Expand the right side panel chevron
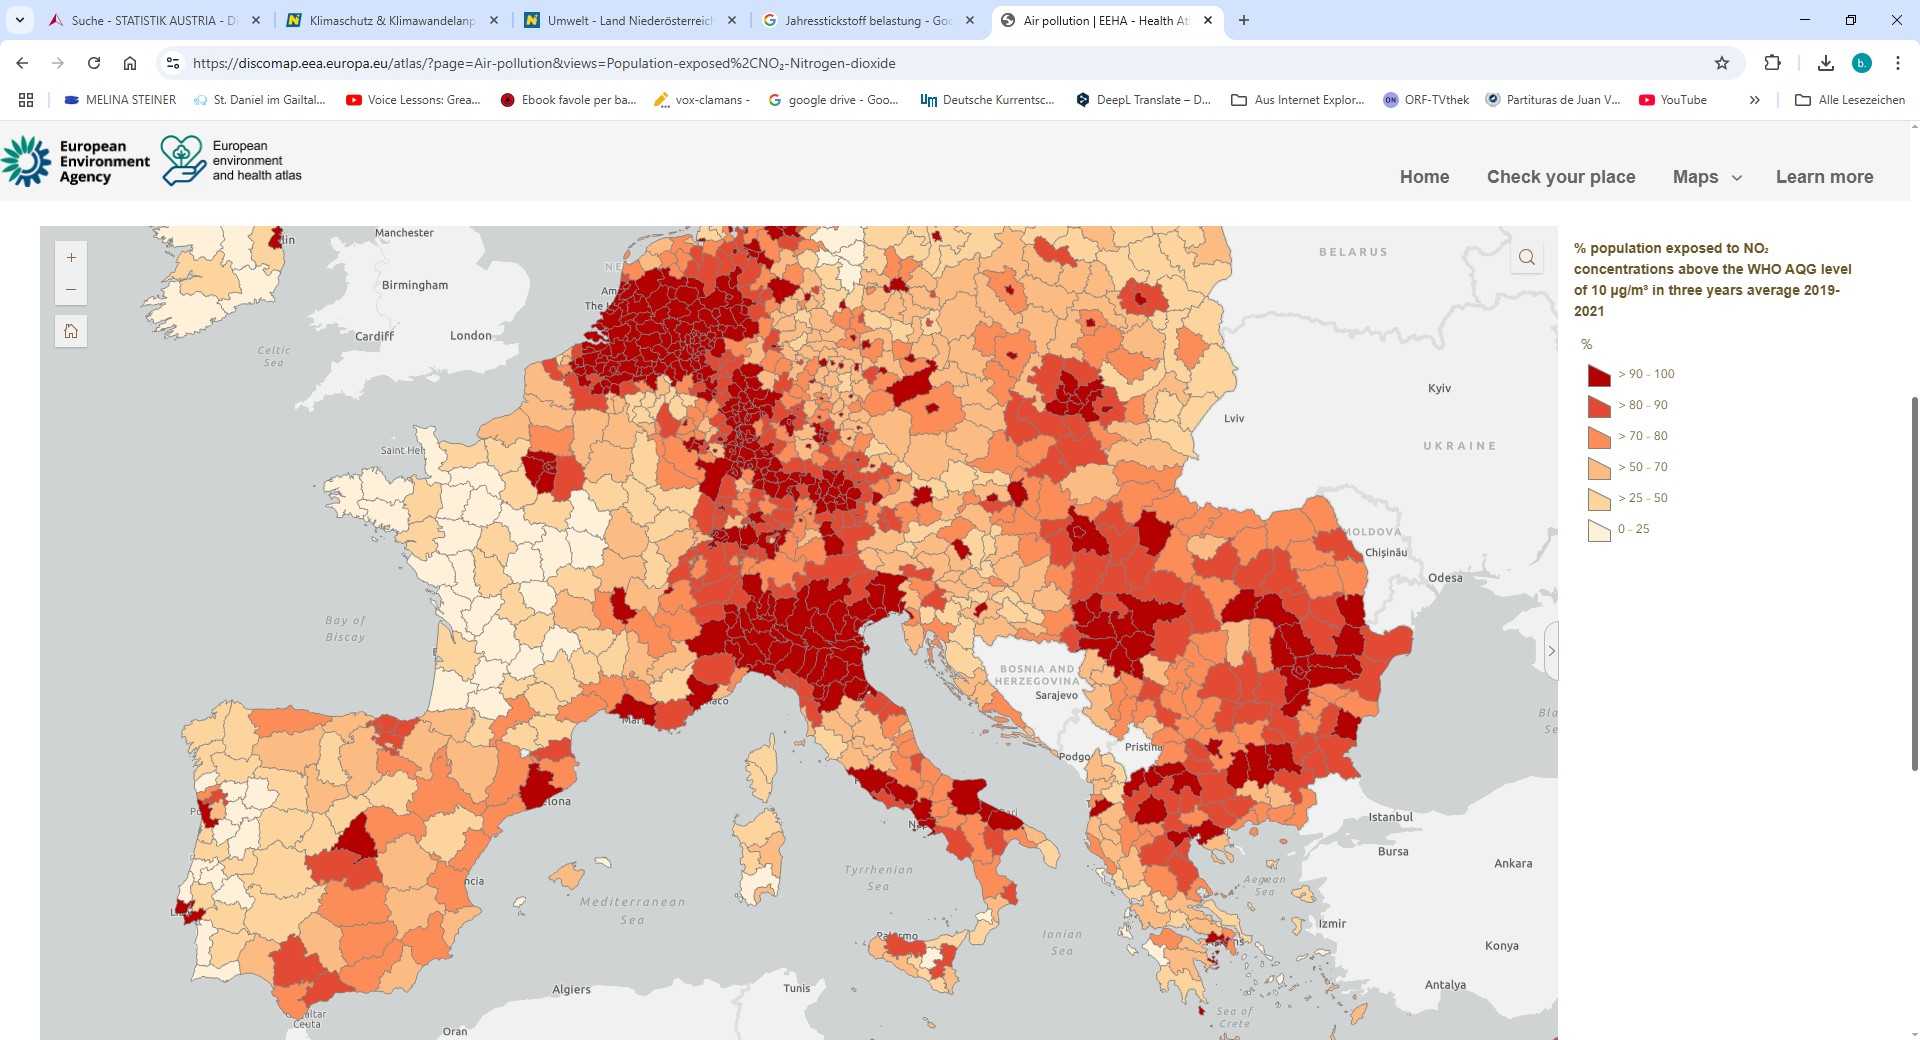The image size is (1920, 1040). point(1551,650)
